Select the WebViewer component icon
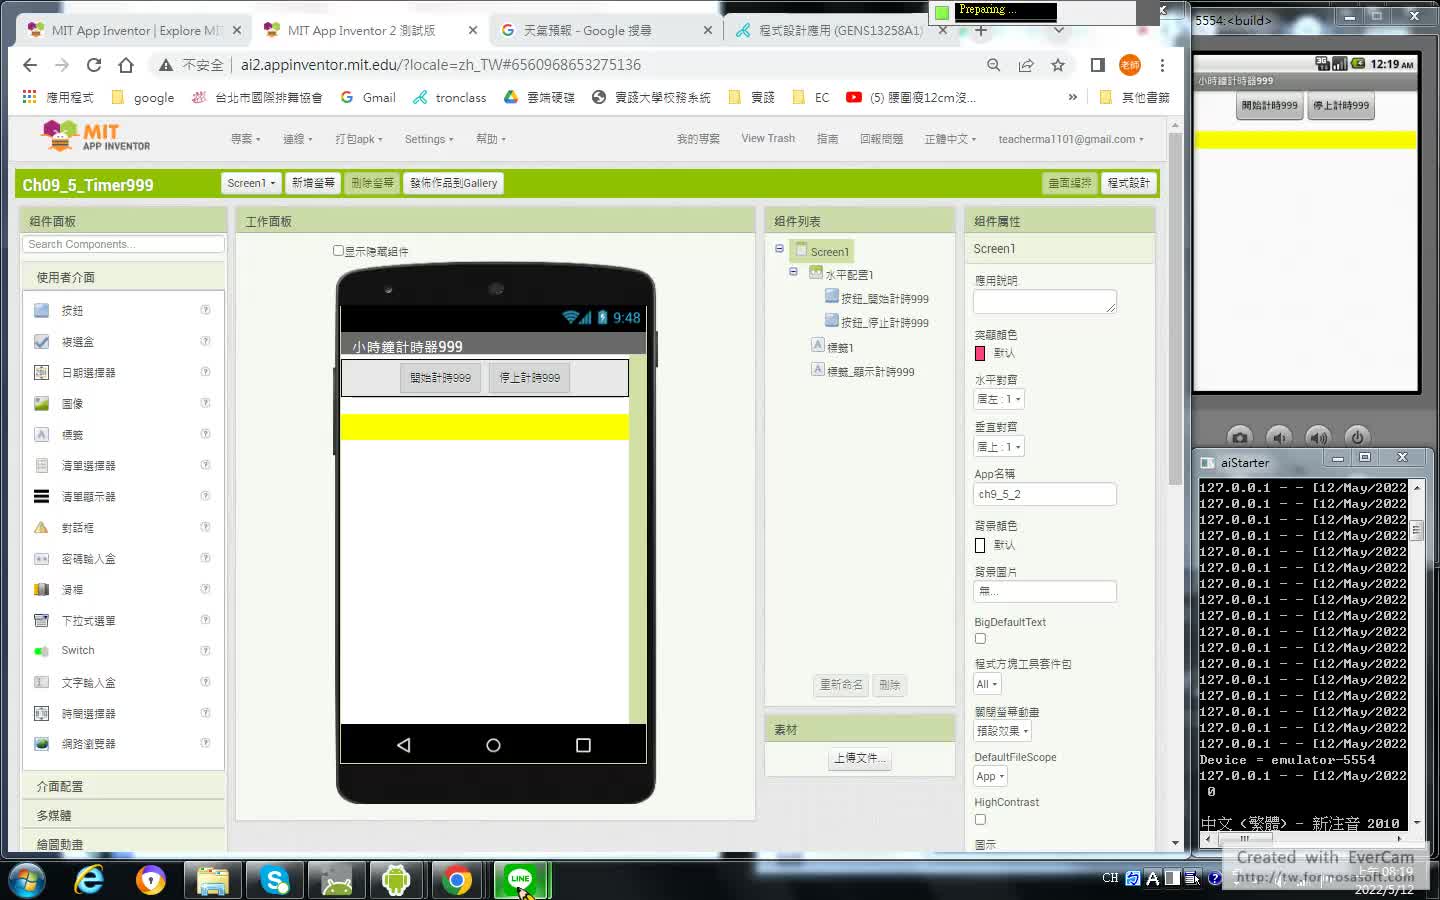The image size is (1440, 900). (x=41, y=744)
